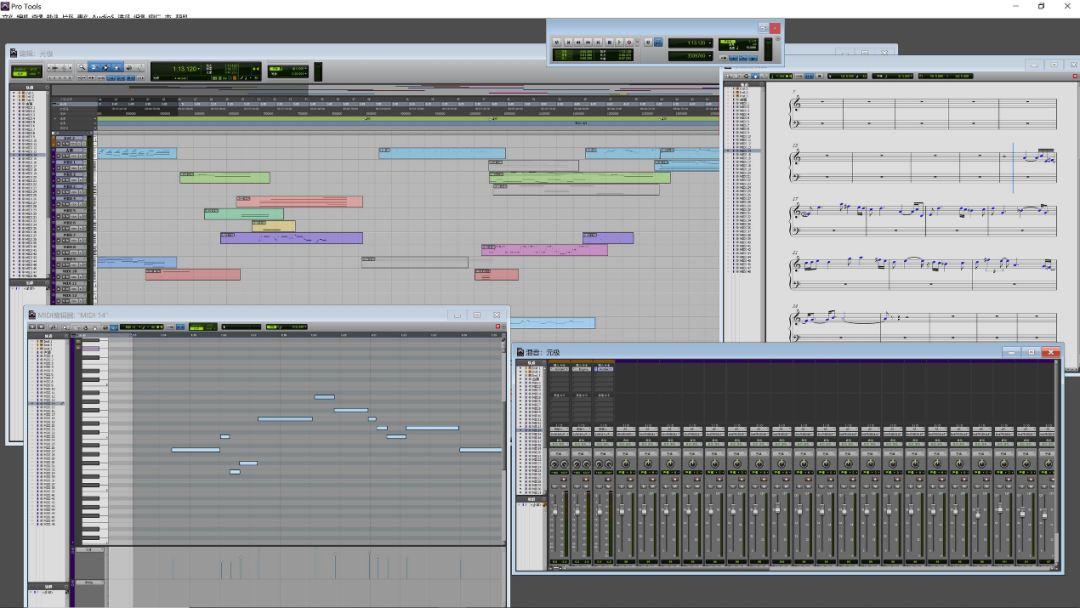Click the first channel volume fader in the Mix window
1080x608 pixels.
554,511
